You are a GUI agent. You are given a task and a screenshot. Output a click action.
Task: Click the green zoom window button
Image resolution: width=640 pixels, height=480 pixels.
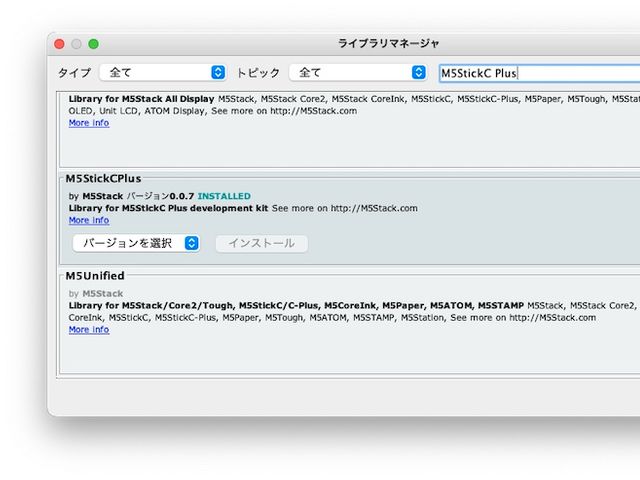pos(93,44)
